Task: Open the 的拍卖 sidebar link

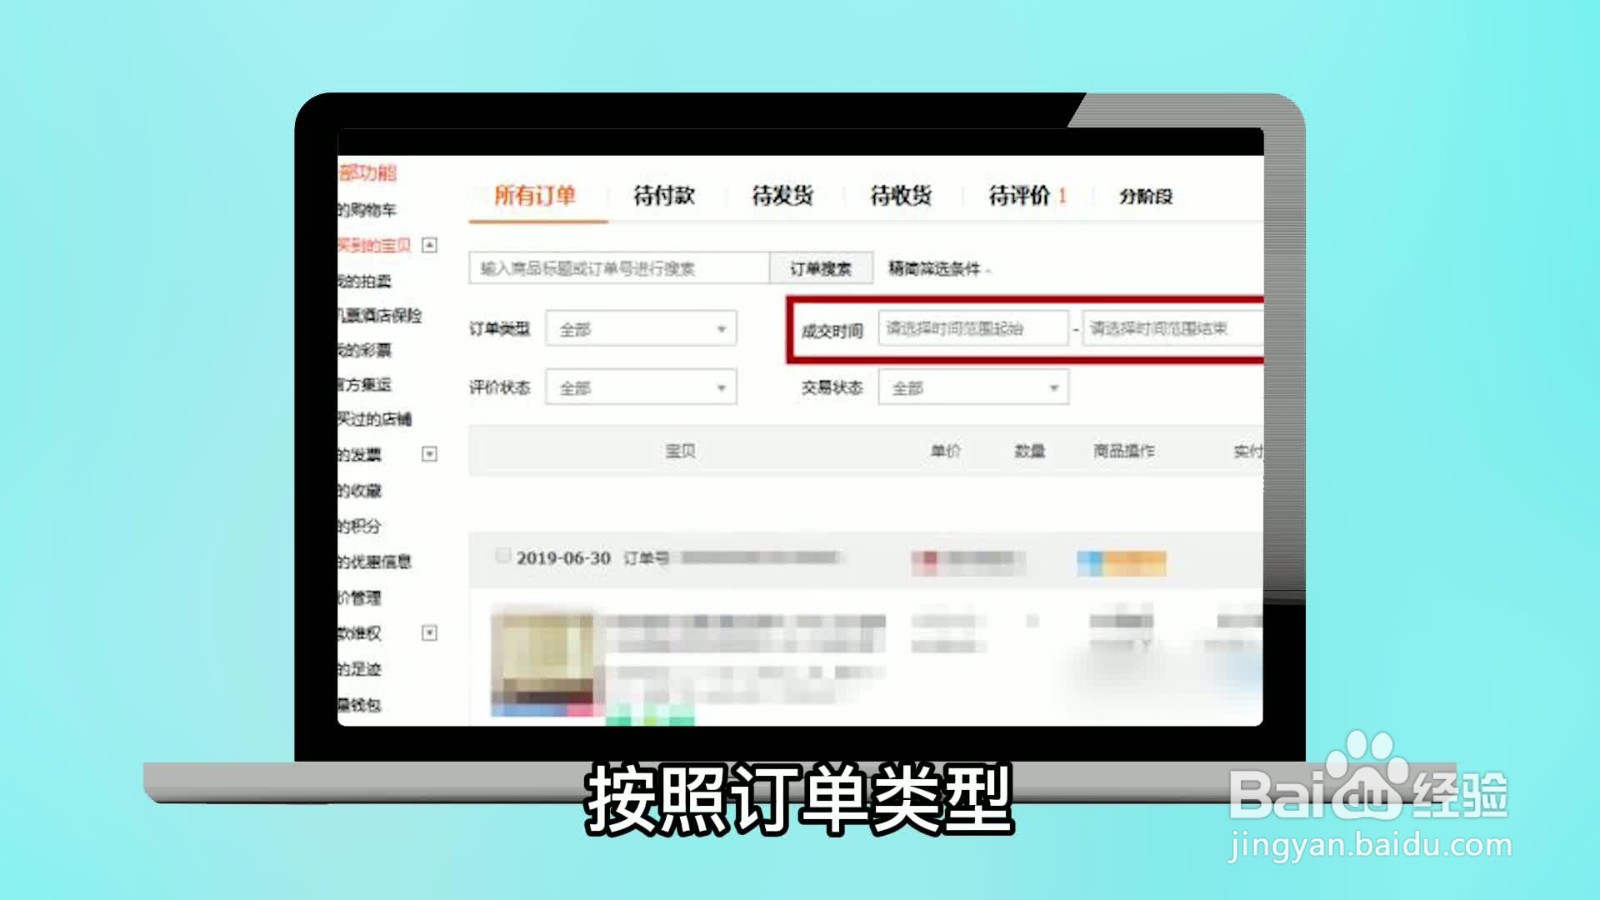Action: coord(365,281)
